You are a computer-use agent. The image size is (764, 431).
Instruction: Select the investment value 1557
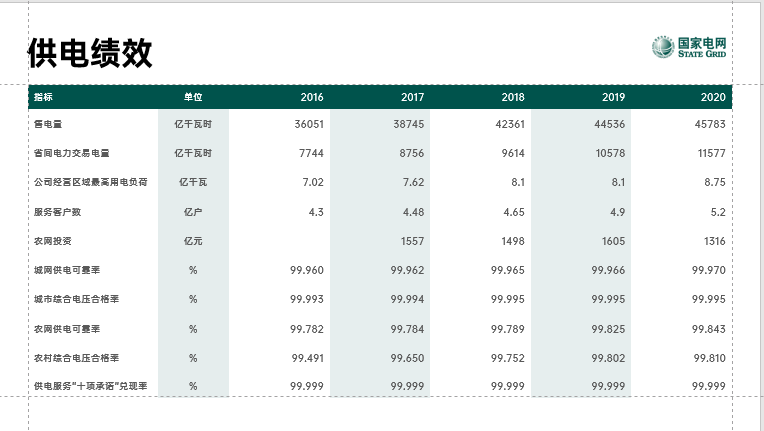[412, 241]
